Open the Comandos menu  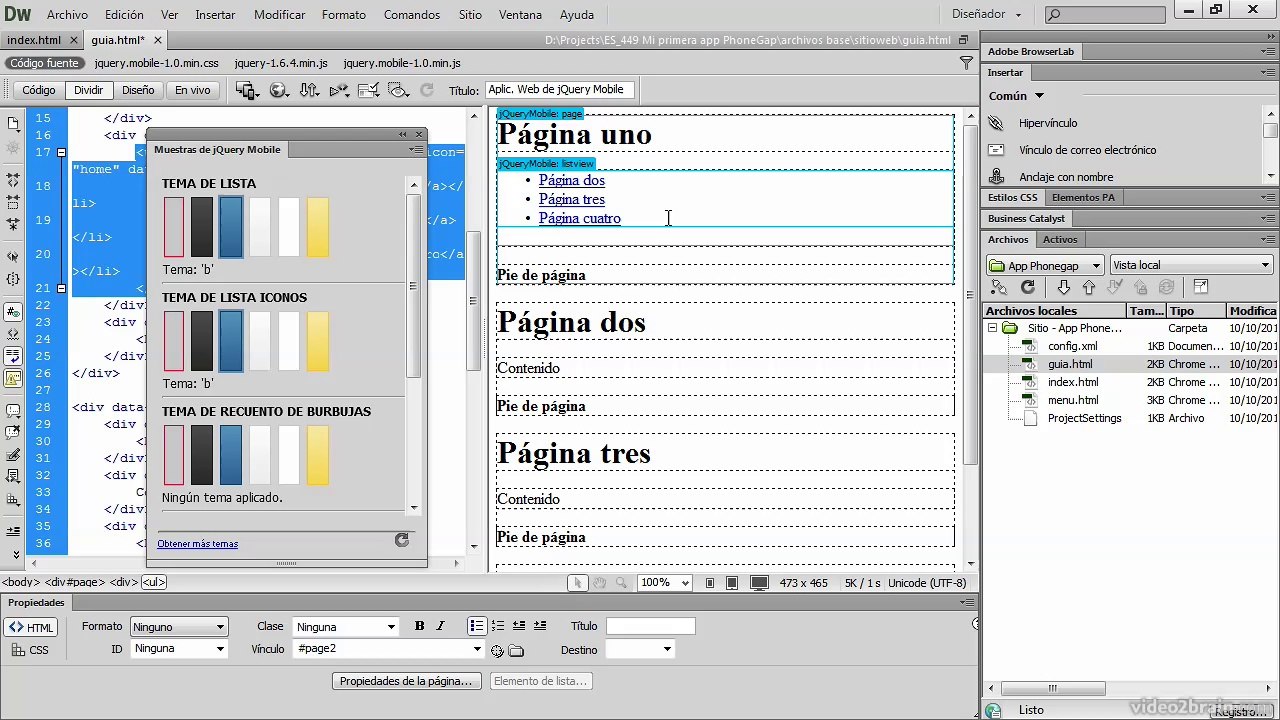click(x=411, y=15)
